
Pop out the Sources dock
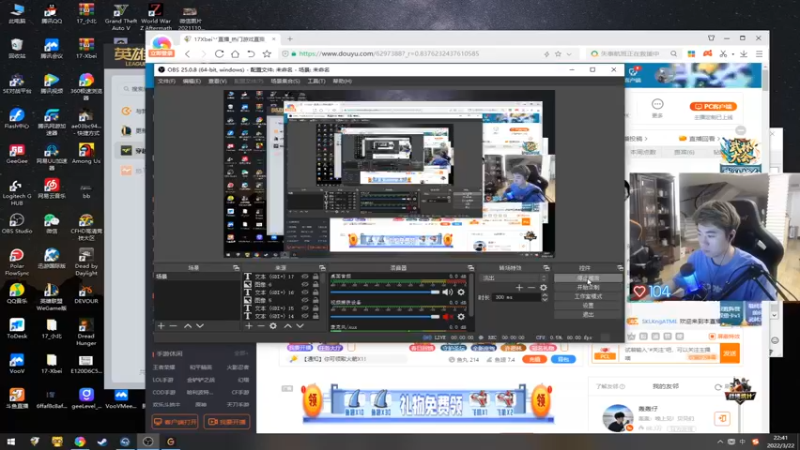(322, 268)
